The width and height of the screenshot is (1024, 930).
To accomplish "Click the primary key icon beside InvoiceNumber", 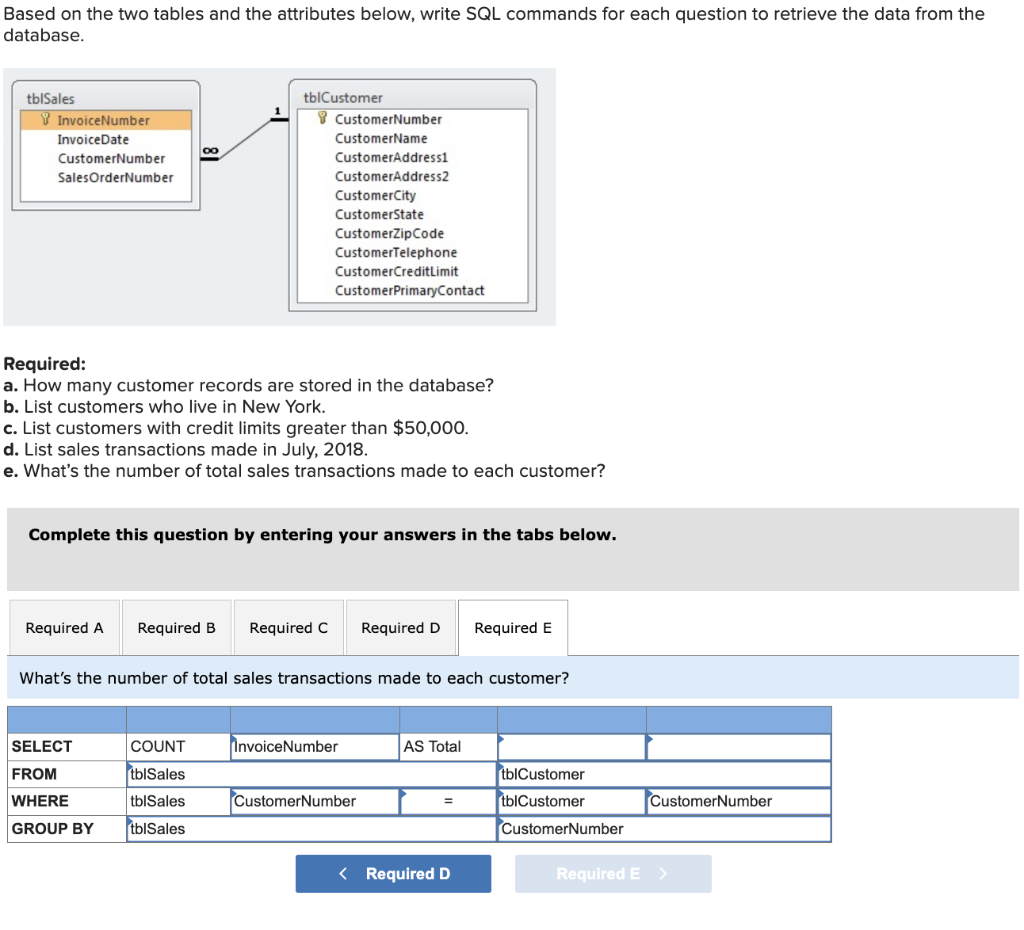I will pyautogui.click(x=47, y=120).
